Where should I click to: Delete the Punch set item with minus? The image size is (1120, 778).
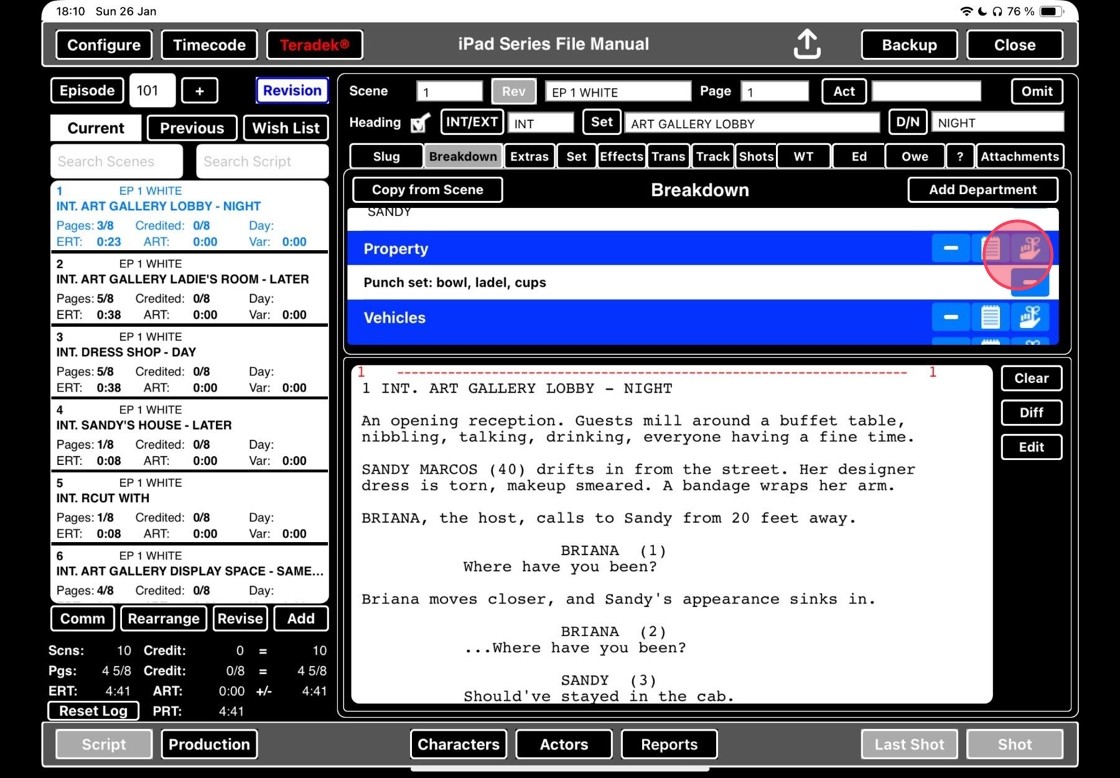(1029, 283)
